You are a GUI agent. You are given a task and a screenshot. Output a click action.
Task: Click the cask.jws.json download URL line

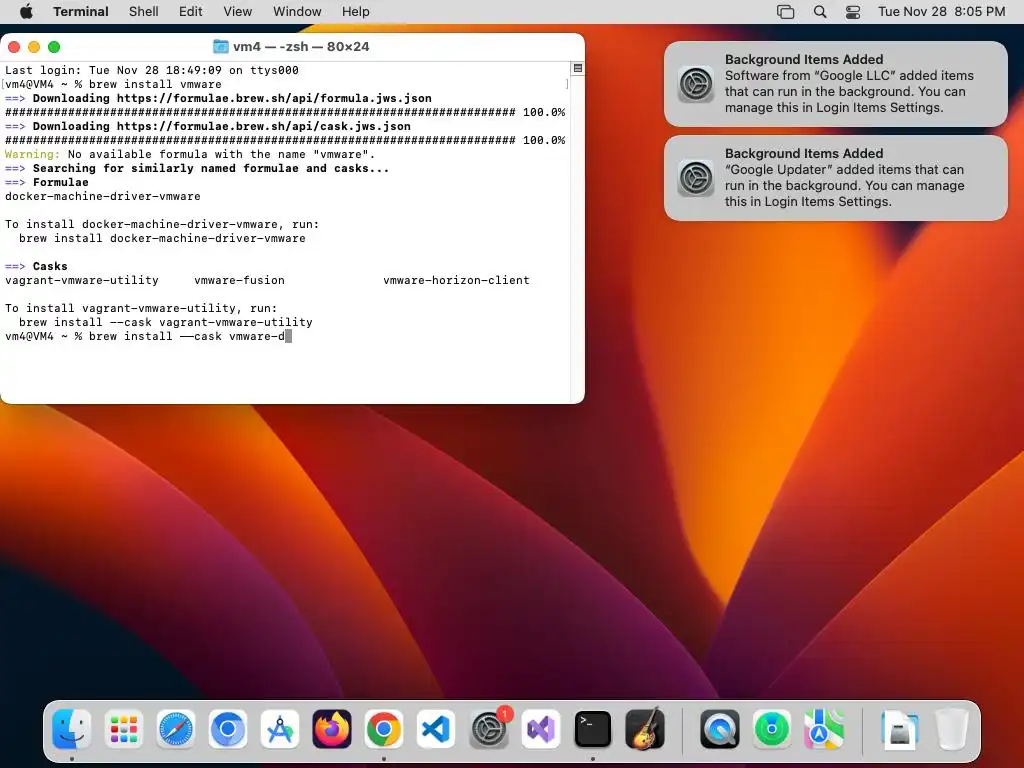pyautogui.click(x=208, y=126)
